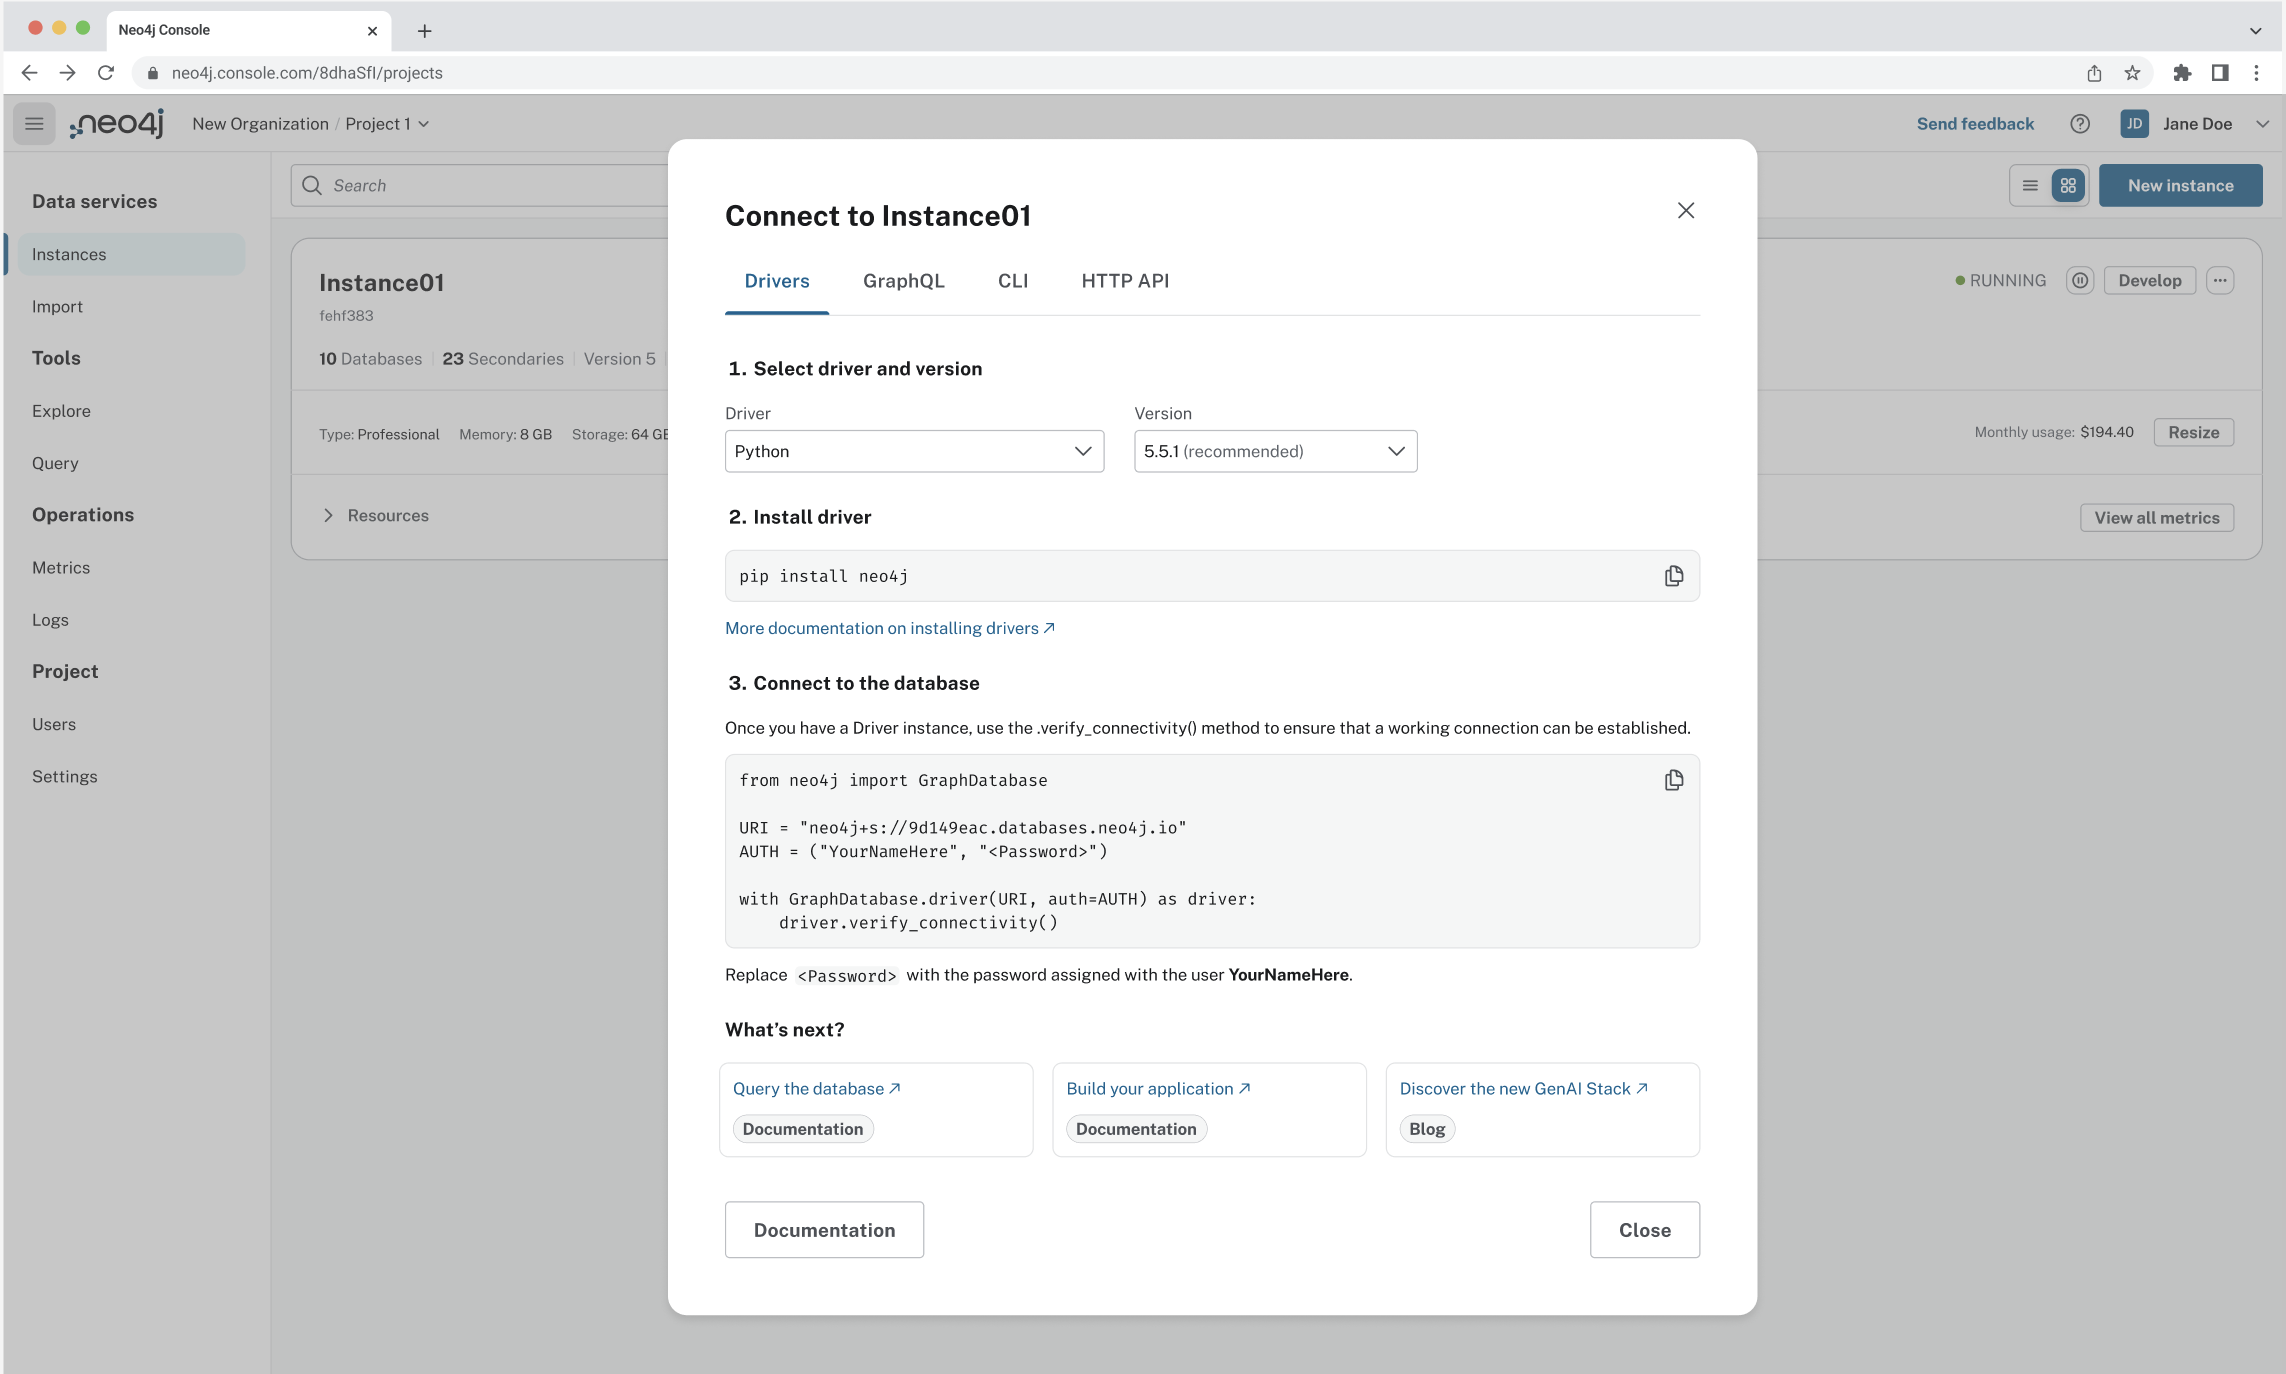The image size is (2286, 1374).
Task: Click the Blog tag under GenAI Stack
Action: (1427, 1129)
